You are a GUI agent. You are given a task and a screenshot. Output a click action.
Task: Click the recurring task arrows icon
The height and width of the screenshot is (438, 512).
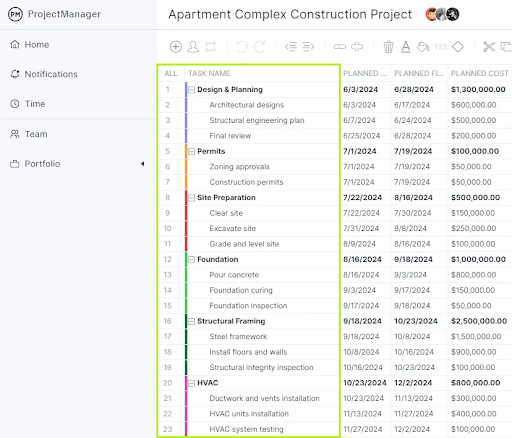click(211, 47)
